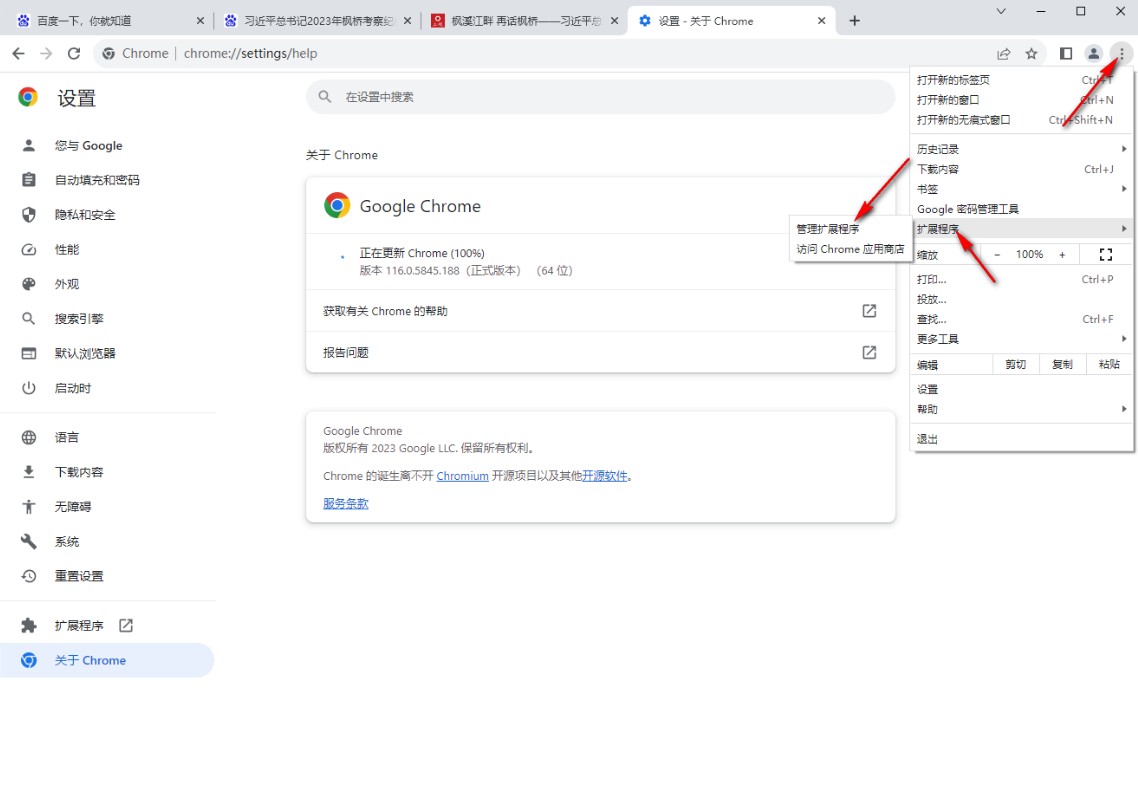Expand 扩展程序 submenu in Chrome menu
The width and height of the screenshot is (1138, 786).
[x=1021, y=229]
